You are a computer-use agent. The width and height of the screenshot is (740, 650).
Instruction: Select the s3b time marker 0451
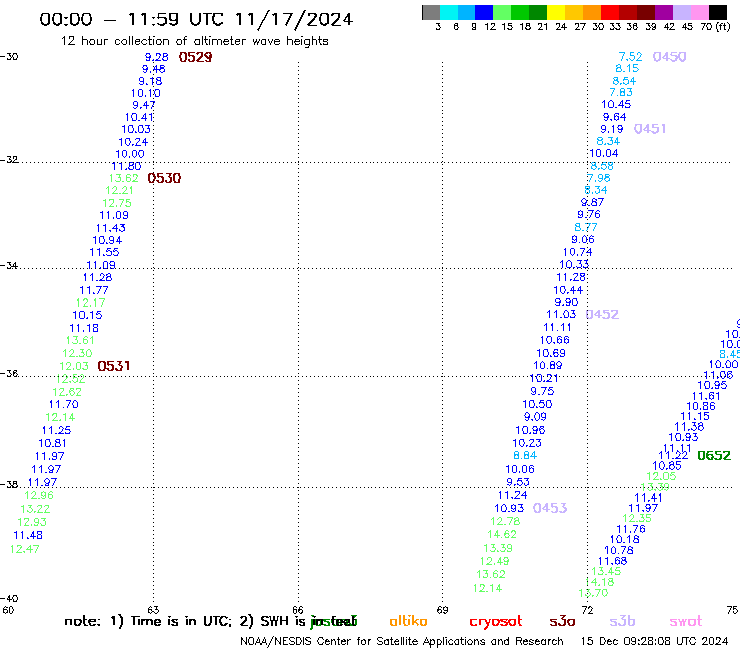tap(650, 128)
